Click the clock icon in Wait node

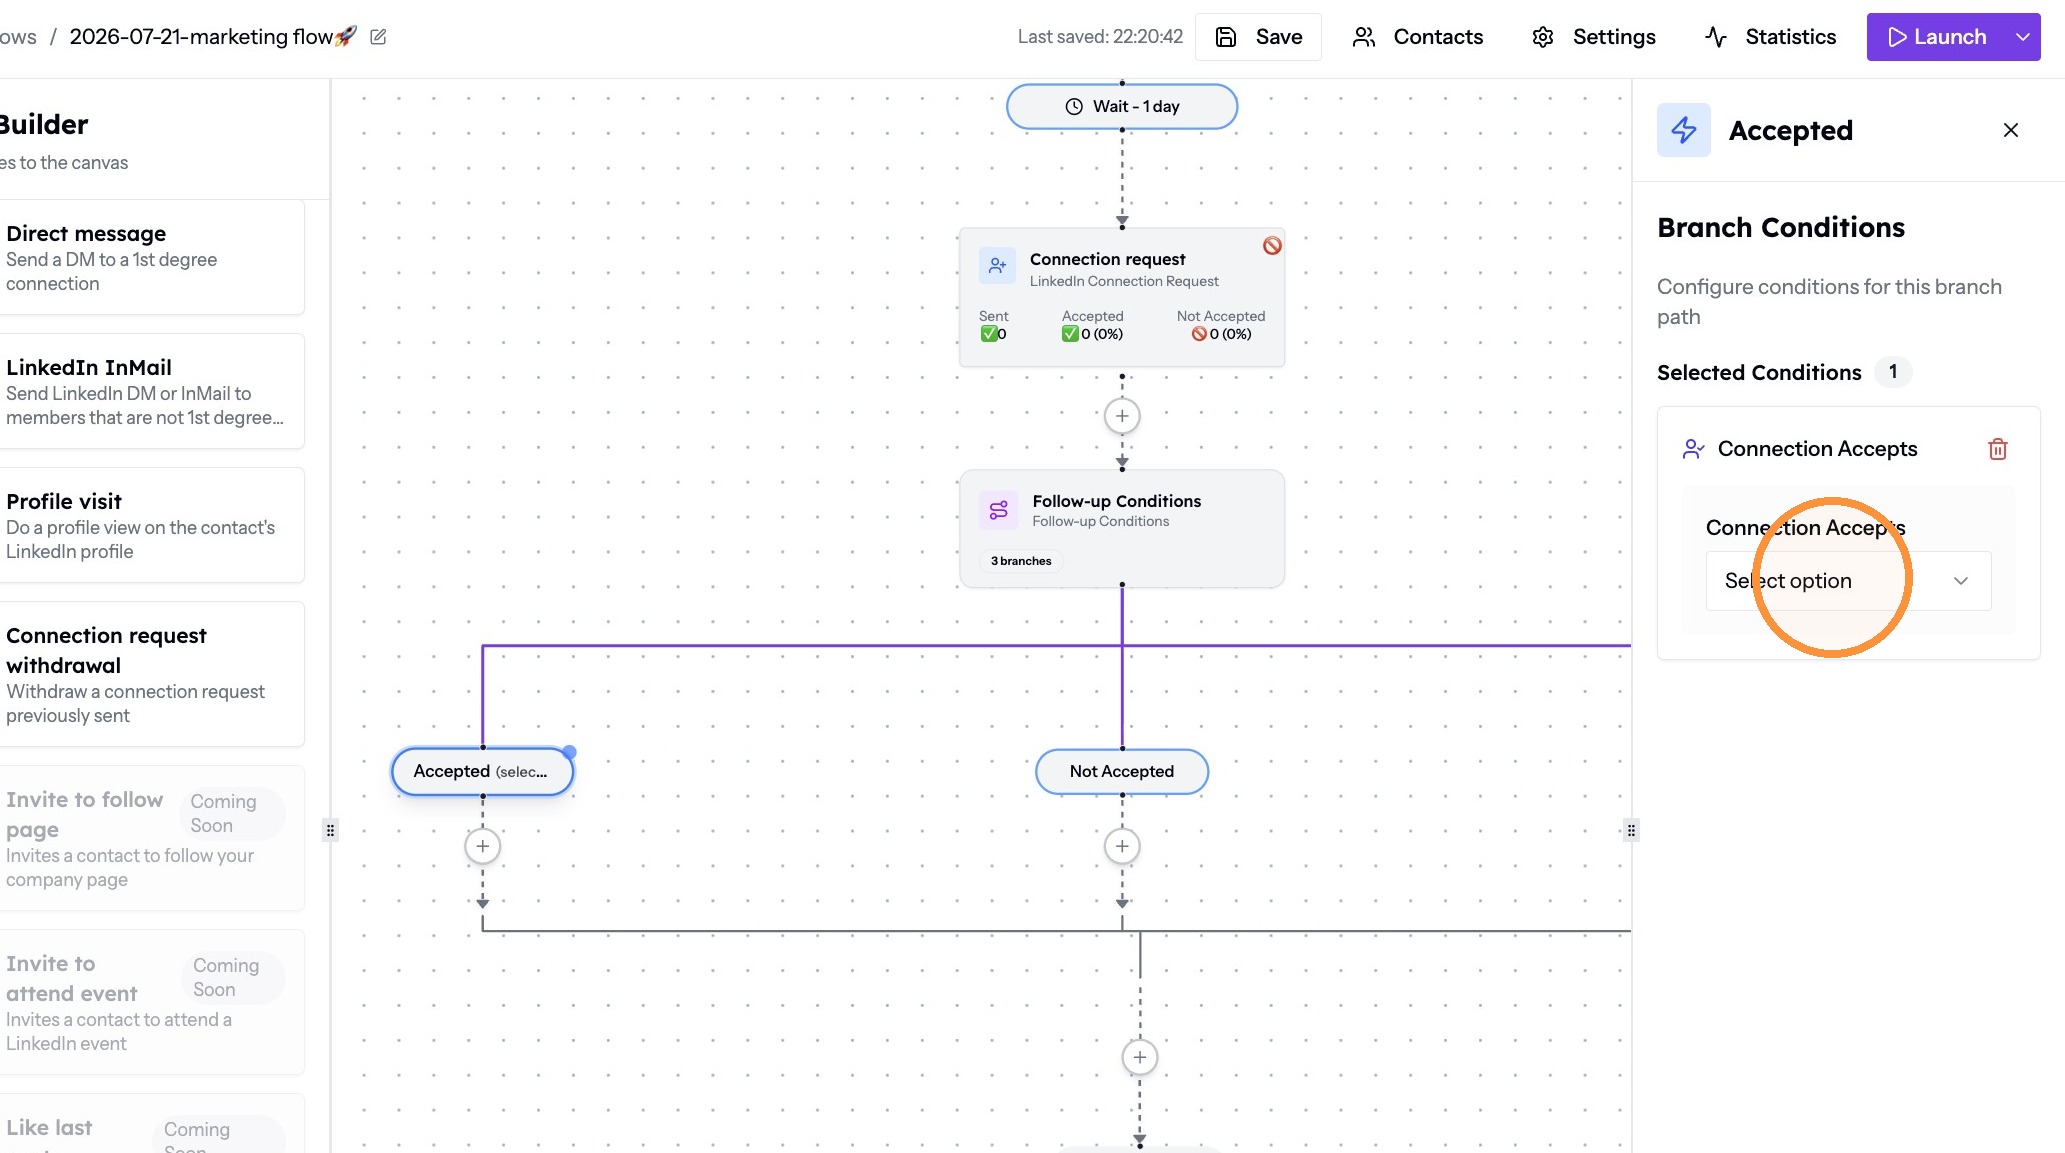click(x=1074, y=106)
